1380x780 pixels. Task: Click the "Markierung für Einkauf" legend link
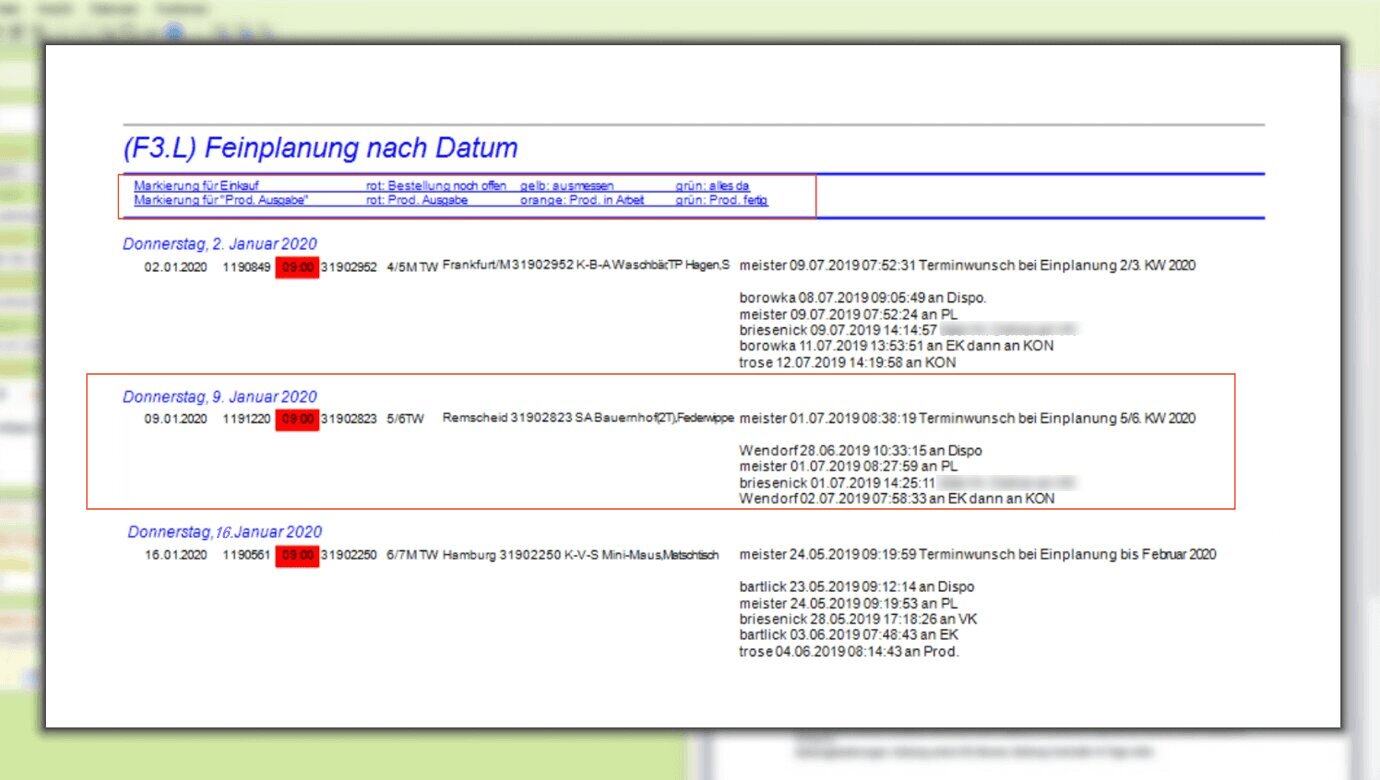[182, 186]
